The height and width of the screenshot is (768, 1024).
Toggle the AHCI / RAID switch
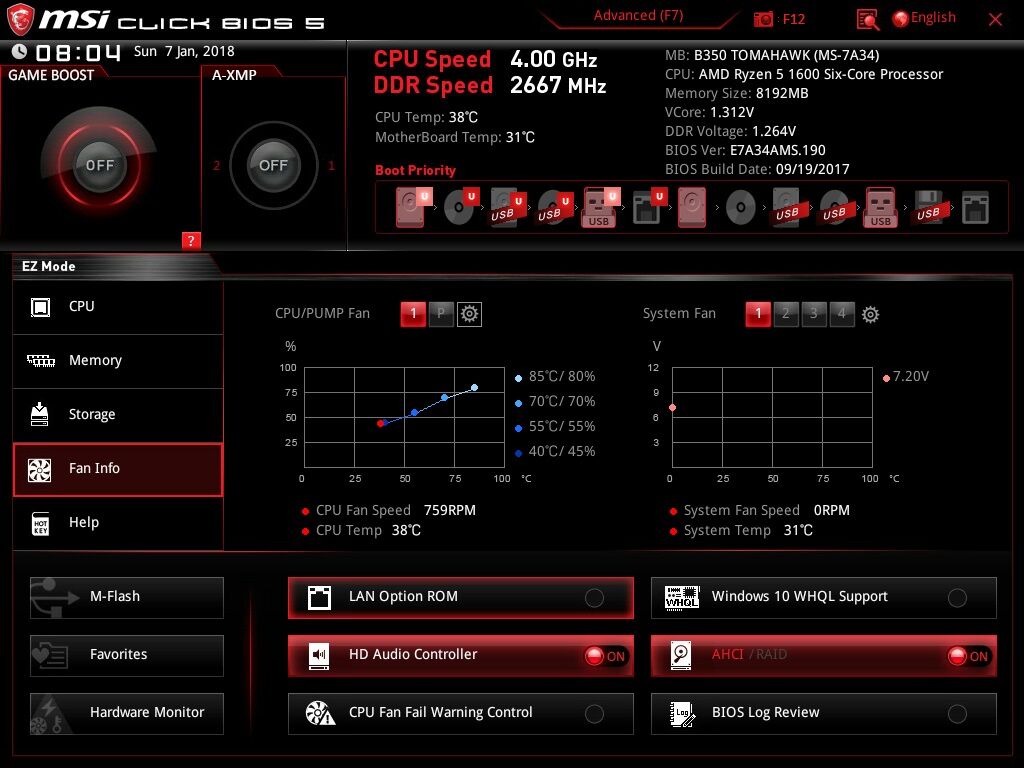(824, 655)
